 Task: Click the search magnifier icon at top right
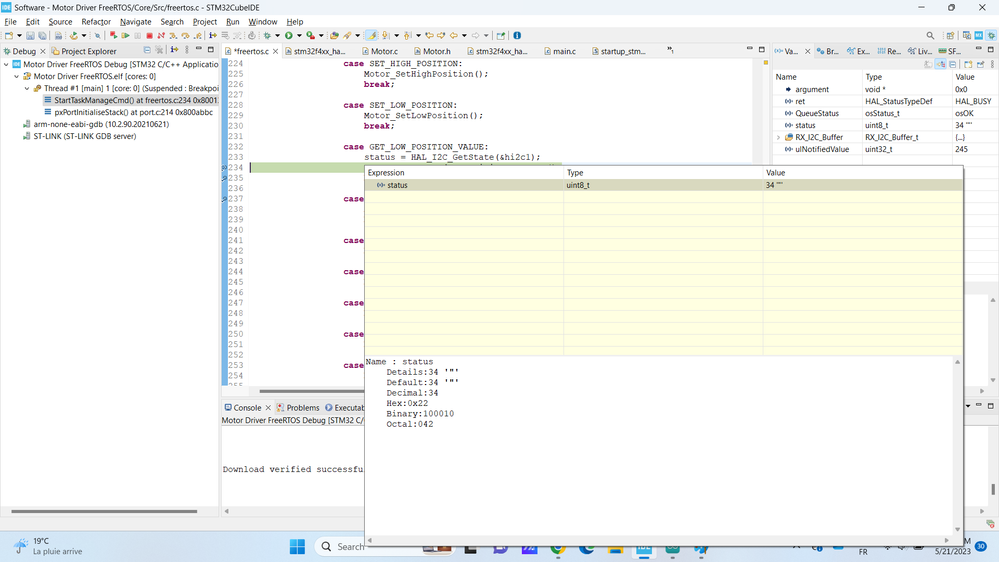(x=930, y=36)
